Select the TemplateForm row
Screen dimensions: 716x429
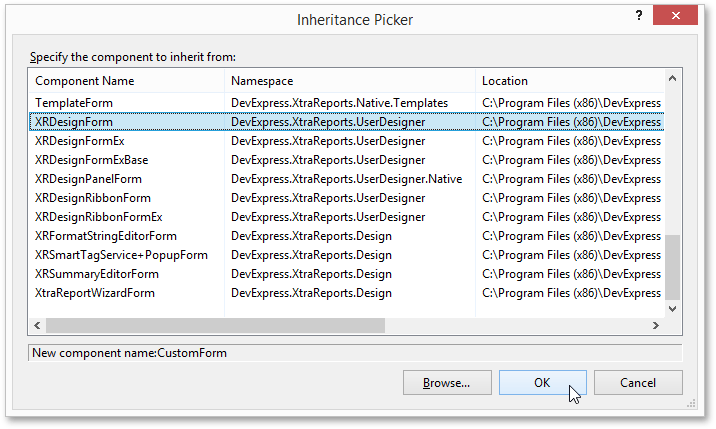point(347,103)
